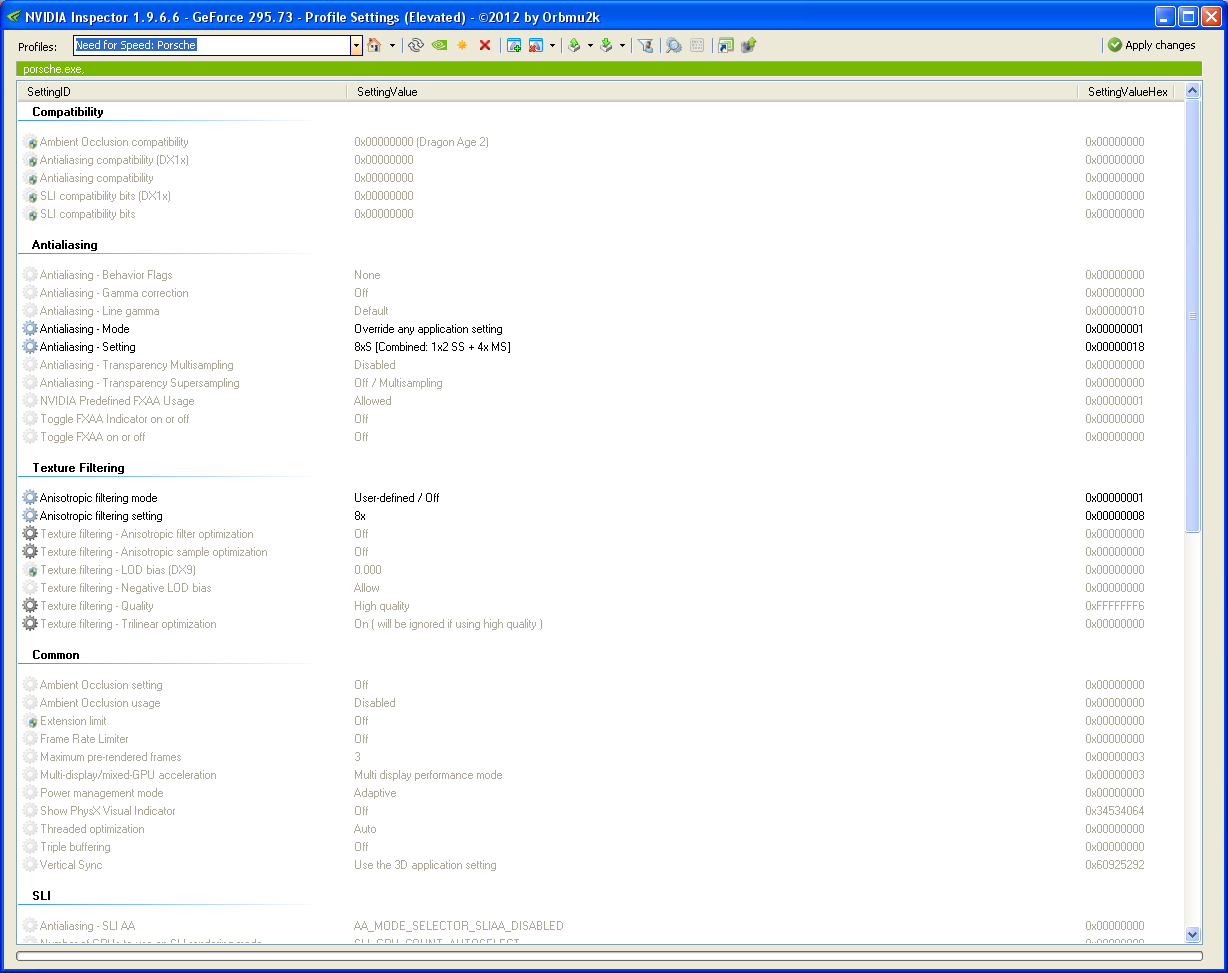Image resolution: width=1228 pixels, height=973 pixels.
Task: Select the Frame Rate Limiter row
Action: point(600,739)
